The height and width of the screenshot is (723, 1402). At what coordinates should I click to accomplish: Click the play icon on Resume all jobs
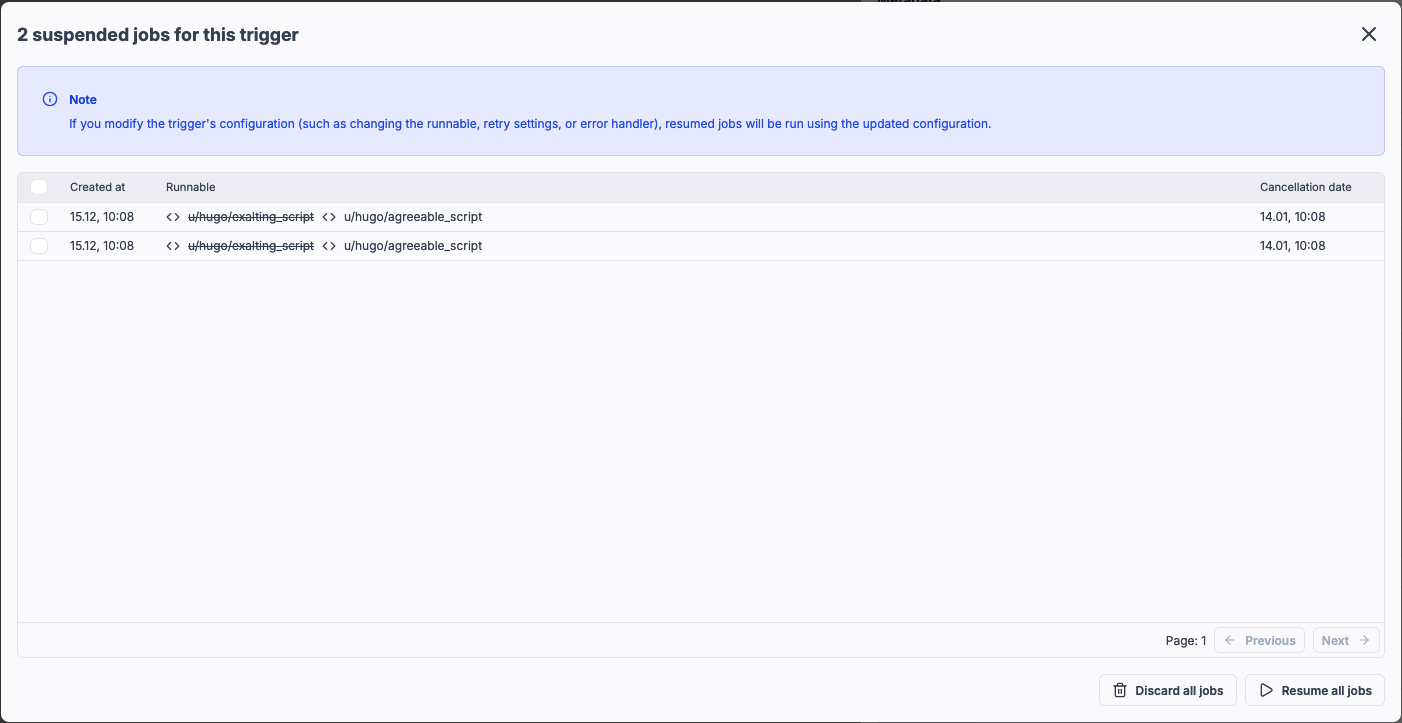point(1266,690)
